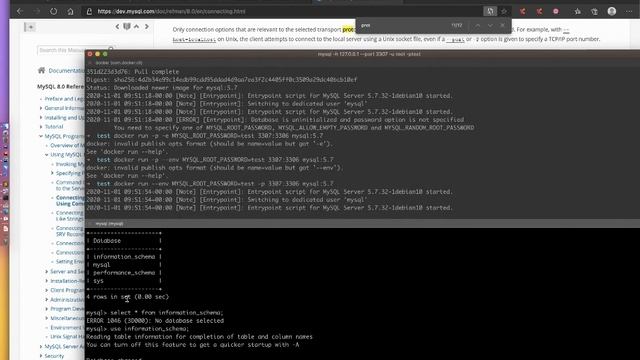640x360 pixels.
Task: Expand the General Information section
Action: click(x=41, y=108)
